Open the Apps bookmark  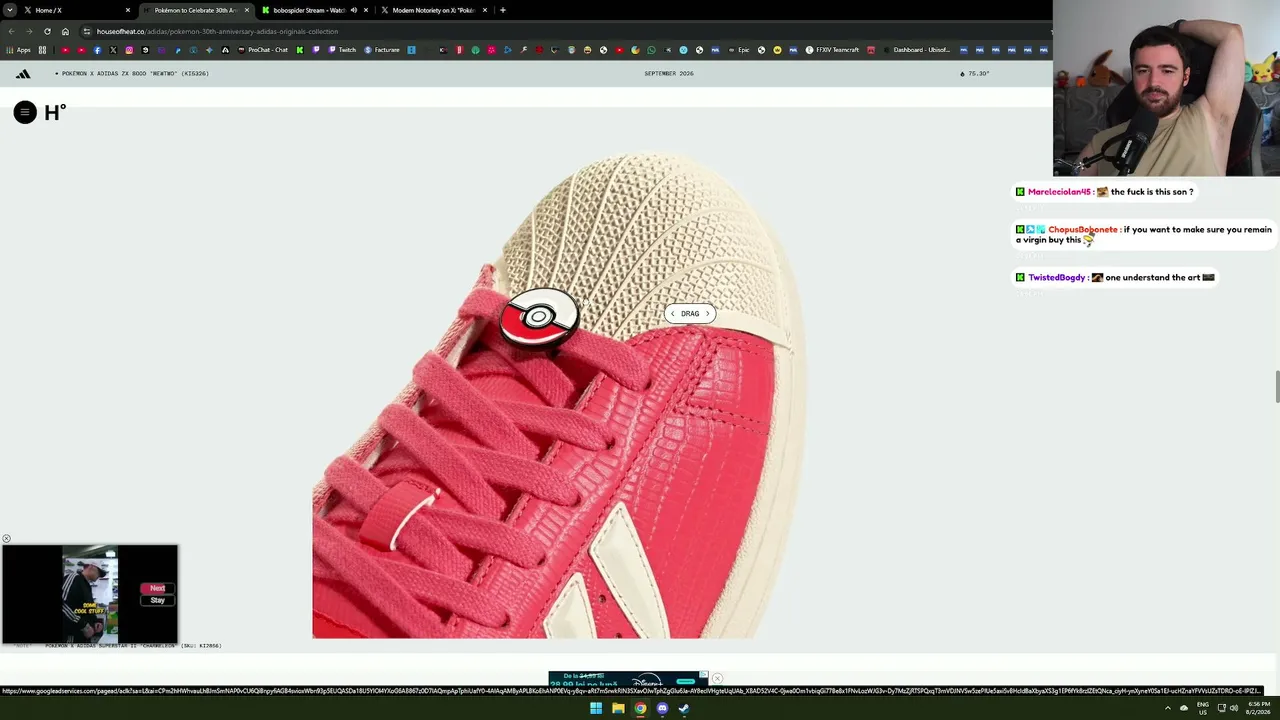tap(19, 50)
